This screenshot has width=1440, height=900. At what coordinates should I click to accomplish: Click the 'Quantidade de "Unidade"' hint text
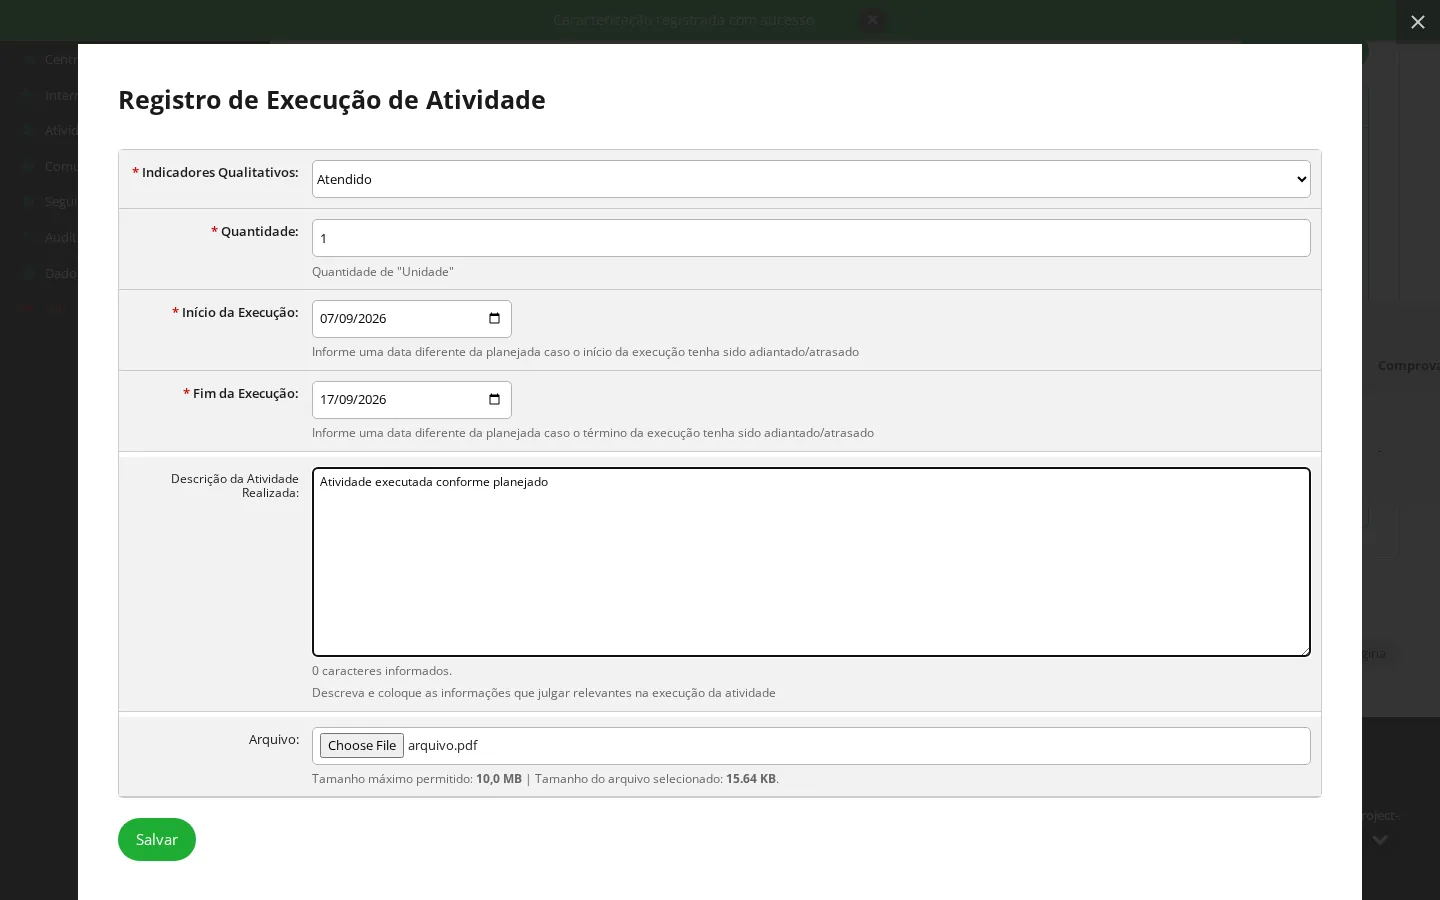pyautogui.click(x=383, y=272)
